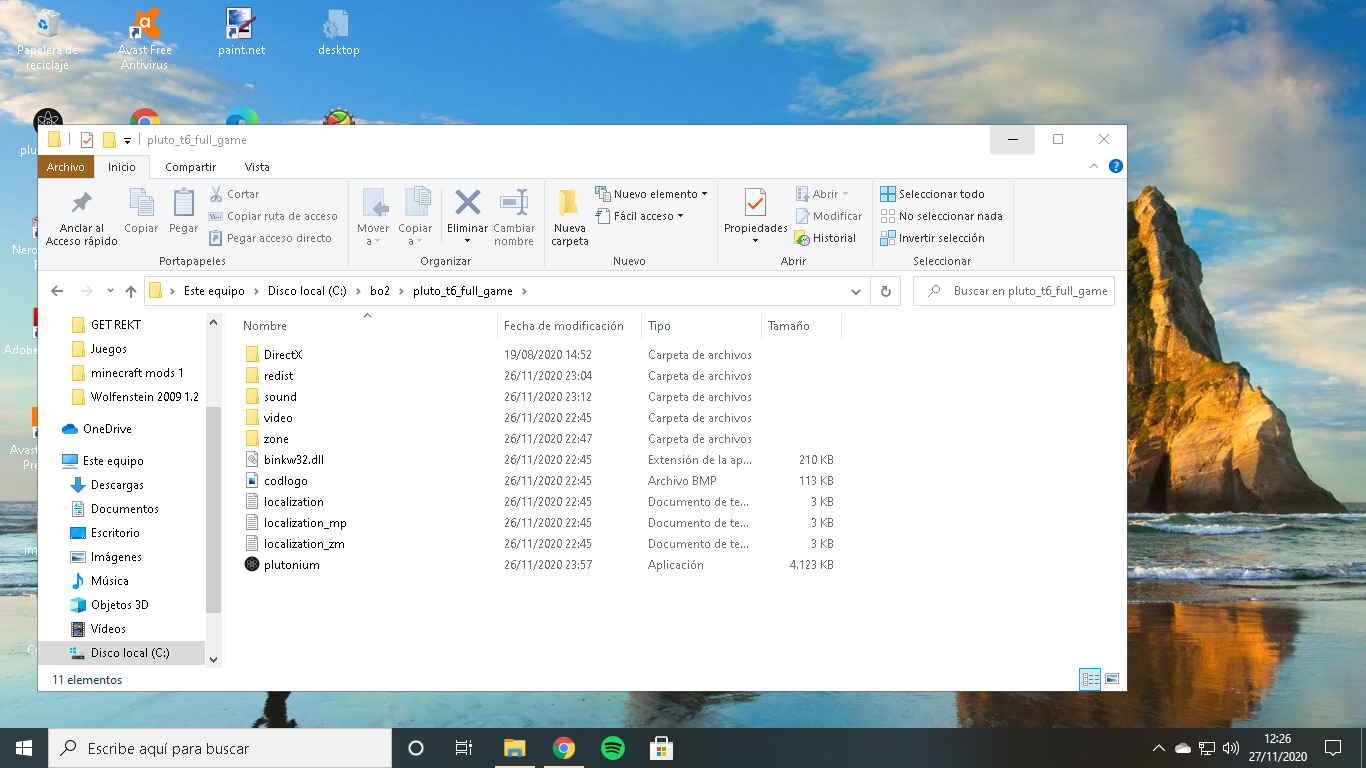Click No seleccionar nada

(x=941, y=216)
